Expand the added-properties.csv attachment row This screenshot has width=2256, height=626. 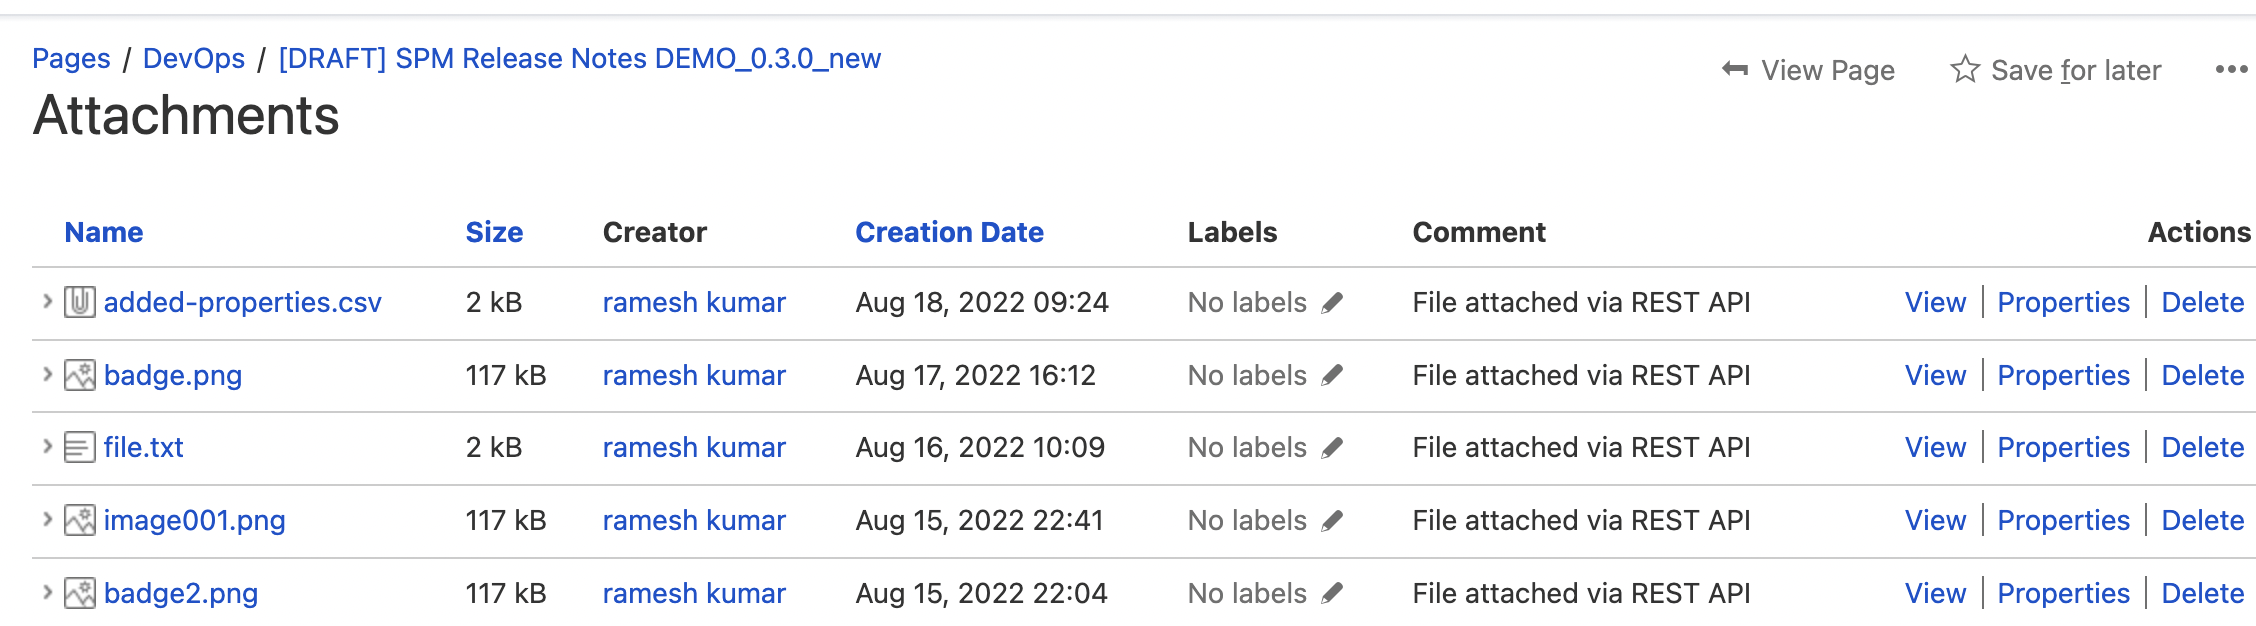pyautogui.click(x=47, y=301)
